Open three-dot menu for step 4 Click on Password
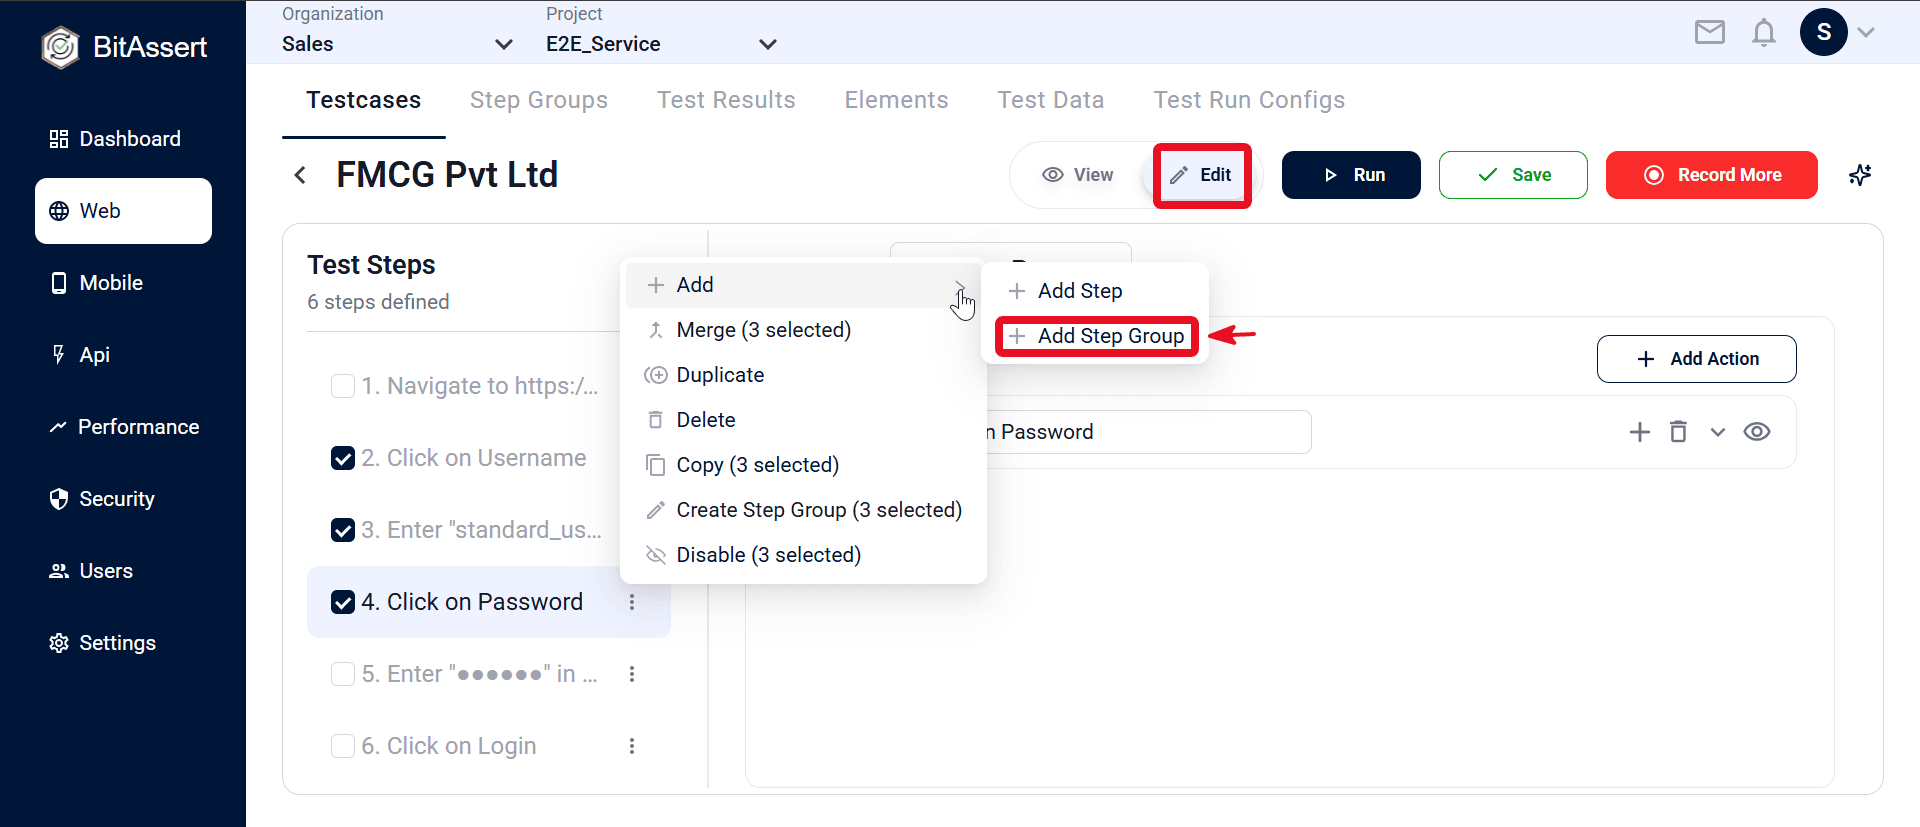Image resolution: width=1920 pixels, height=827 pixels. (632, 602)
